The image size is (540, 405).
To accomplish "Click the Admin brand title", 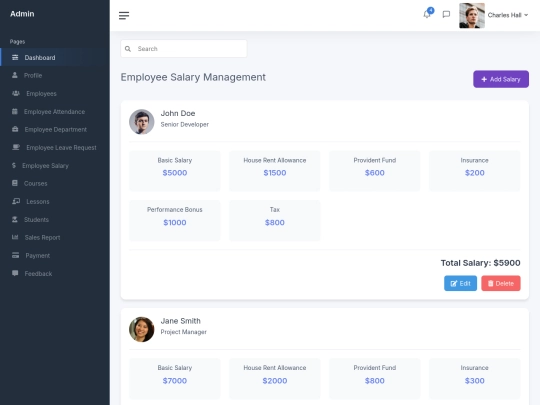I will click(x=22, y=14).
